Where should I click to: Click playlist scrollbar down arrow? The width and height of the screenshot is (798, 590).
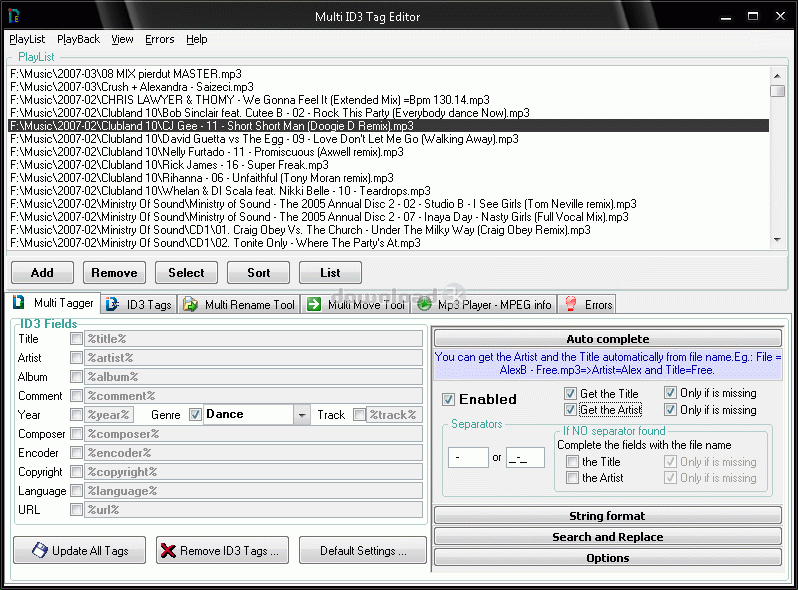tap(777, 240)
